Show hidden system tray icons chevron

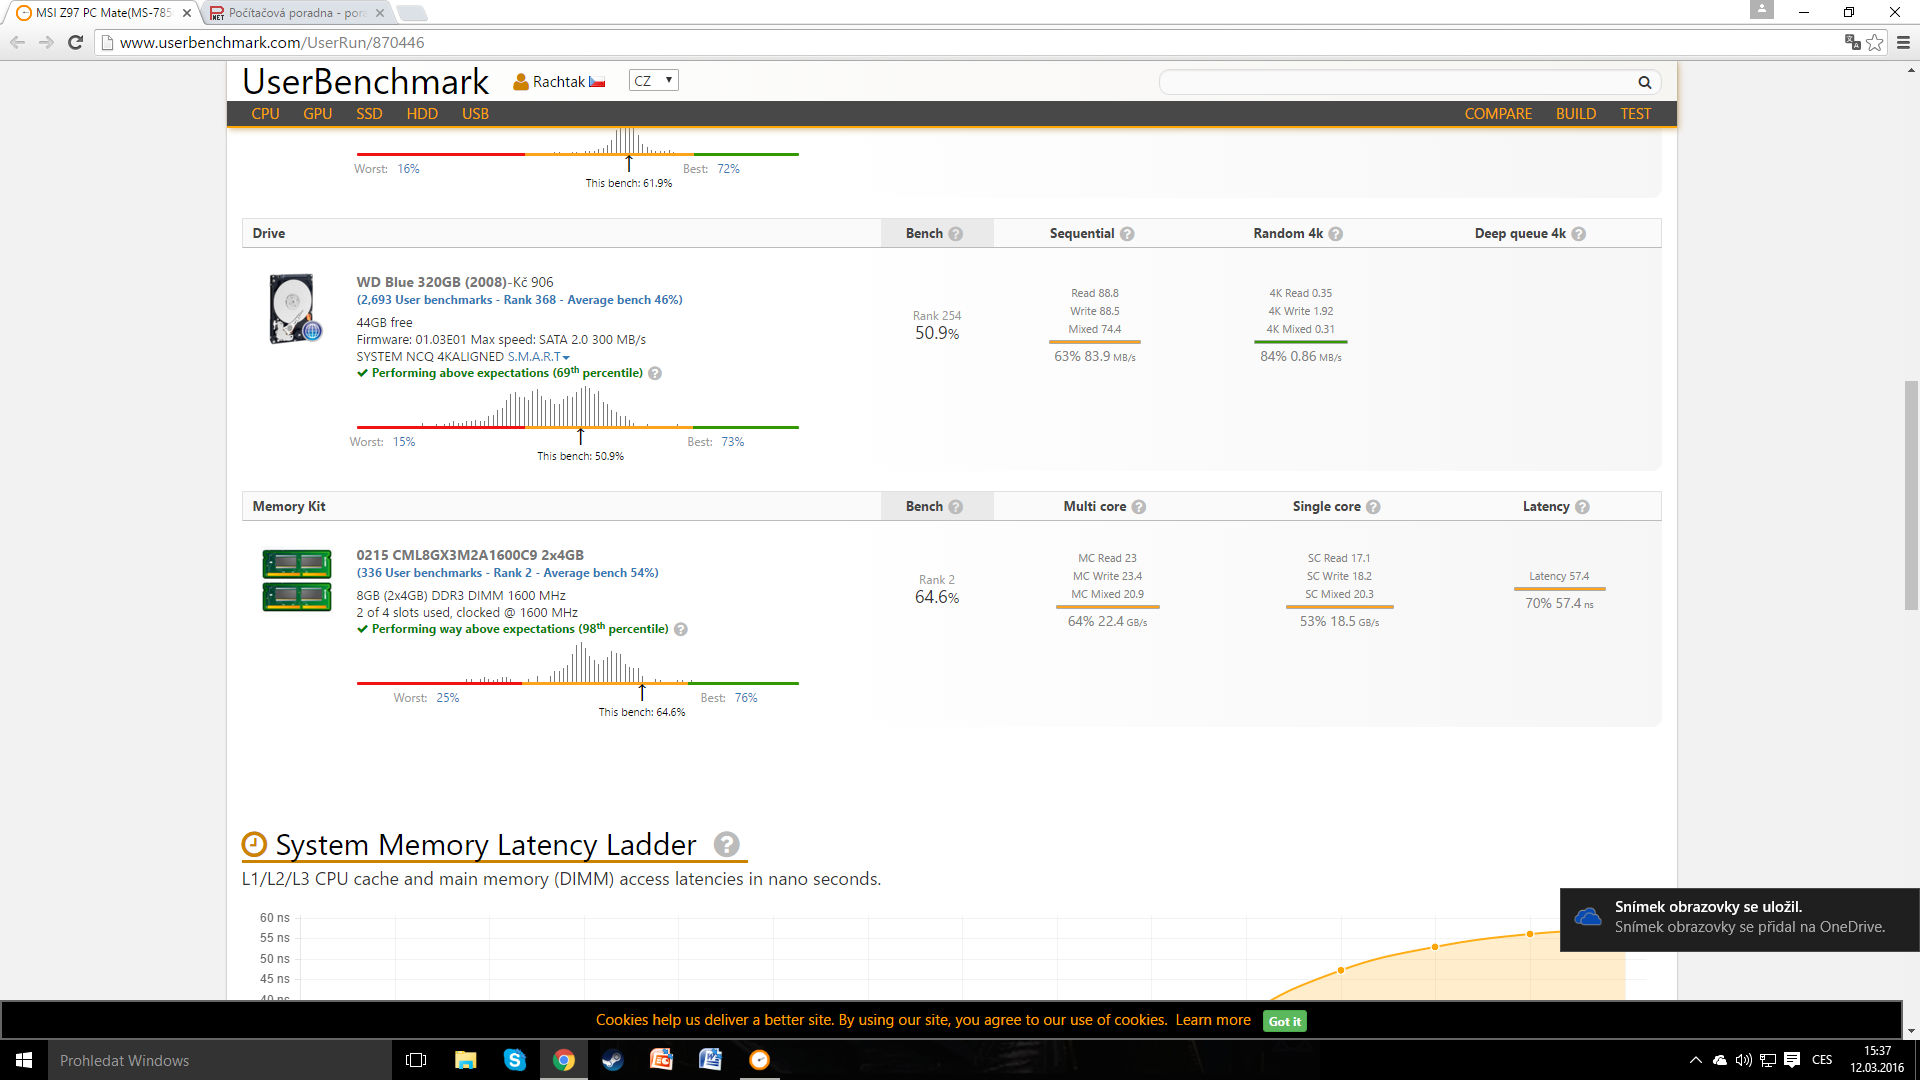tap(1695, 1060)
